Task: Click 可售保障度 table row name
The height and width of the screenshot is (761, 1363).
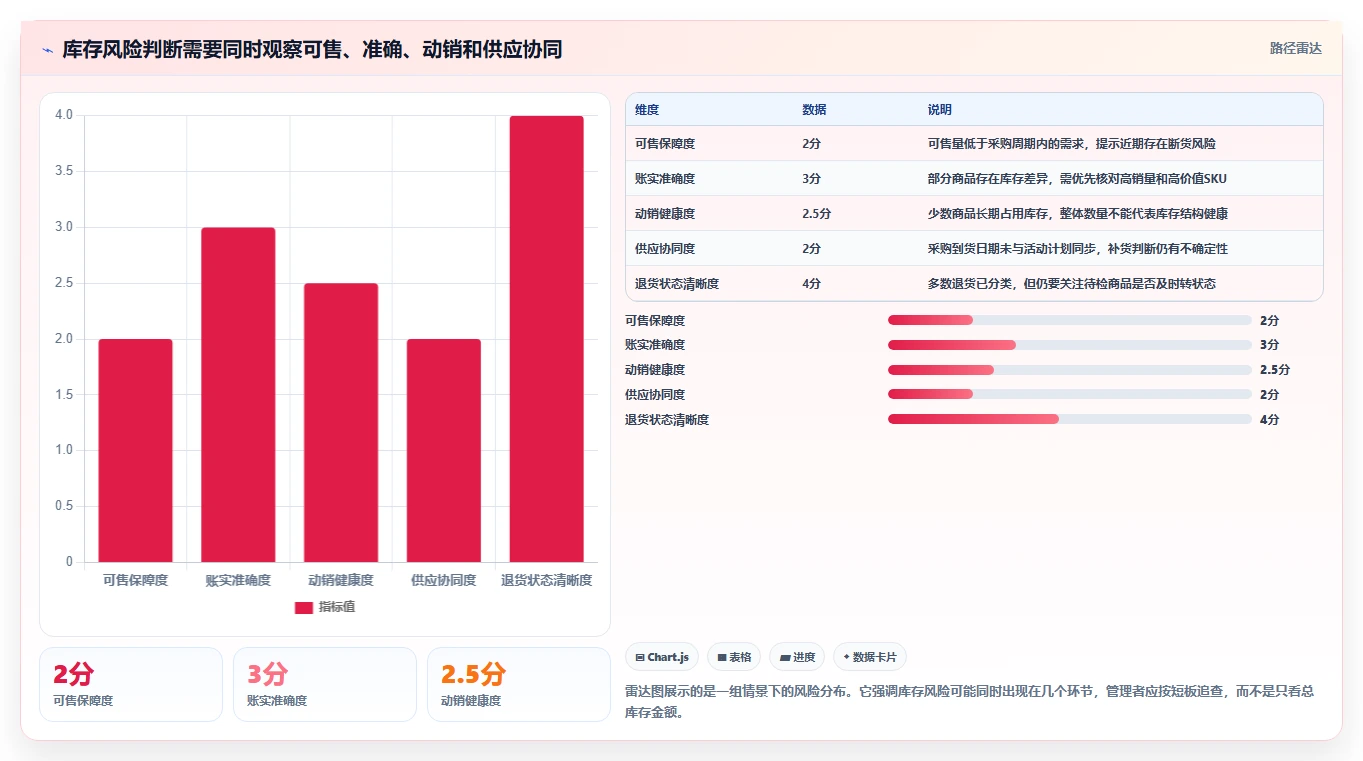Action: pos(665,144)
